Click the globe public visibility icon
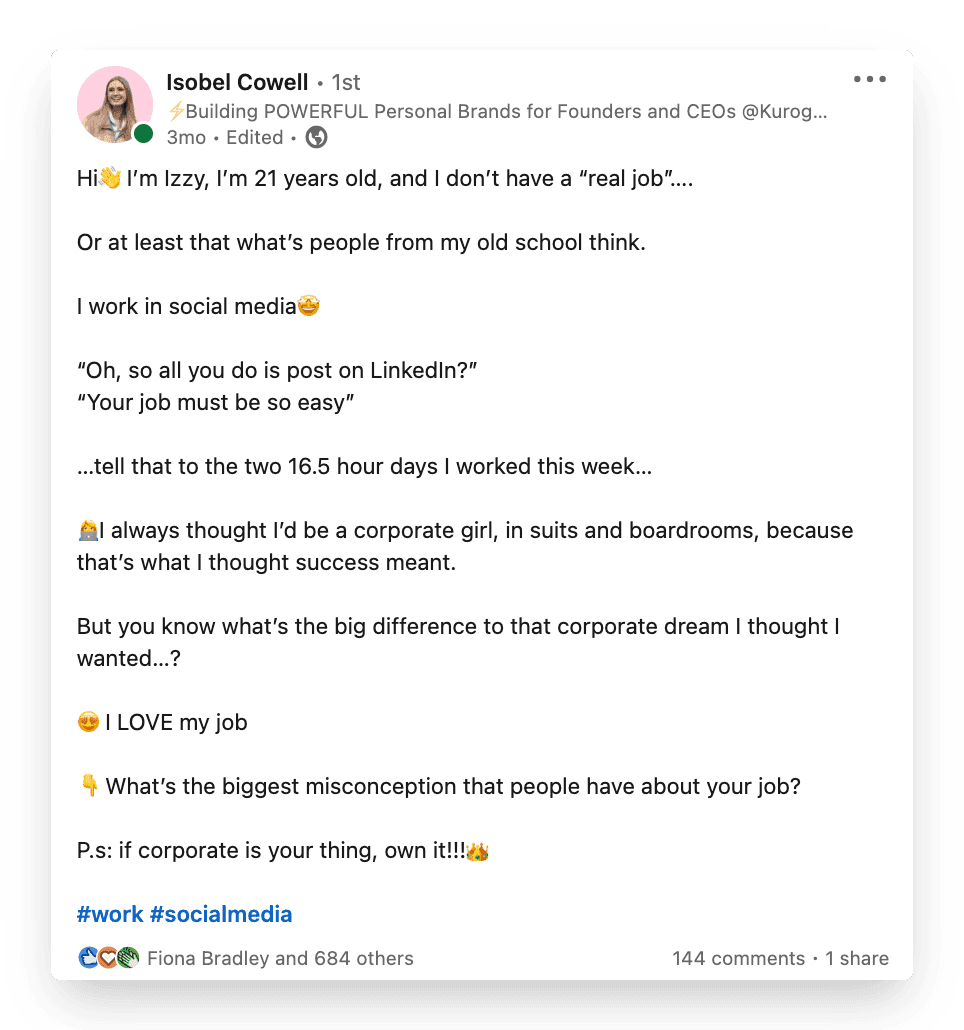Screen dimensions: 964x1030 pyautogui.click(x=316, y=138)
